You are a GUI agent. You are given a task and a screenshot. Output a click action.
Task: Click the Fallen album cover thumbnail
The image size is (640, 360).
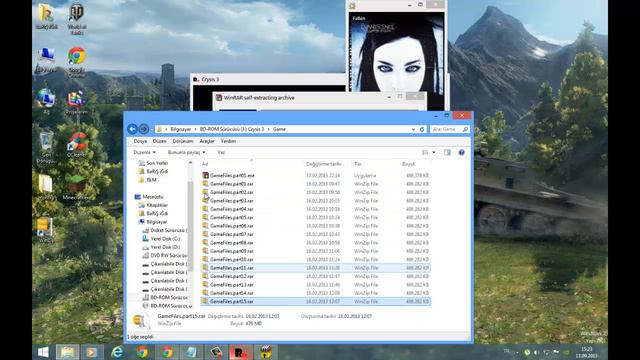(x=397, y=53)
